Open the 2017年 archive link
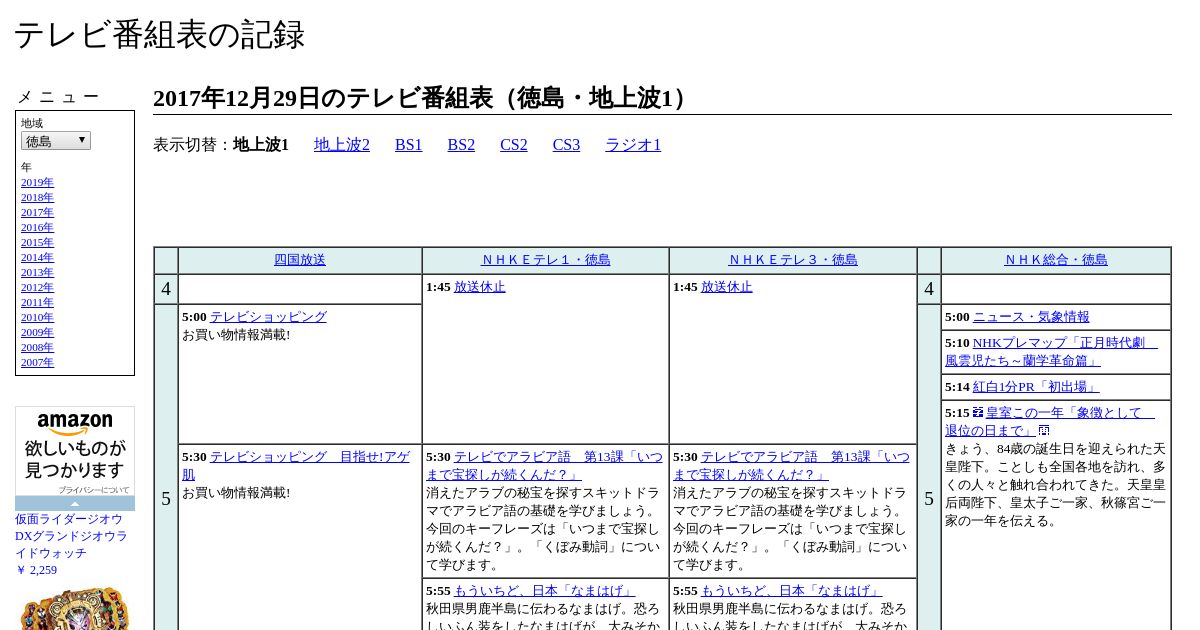This screenshot has height=630, width=1200. (x=37, y=212)
